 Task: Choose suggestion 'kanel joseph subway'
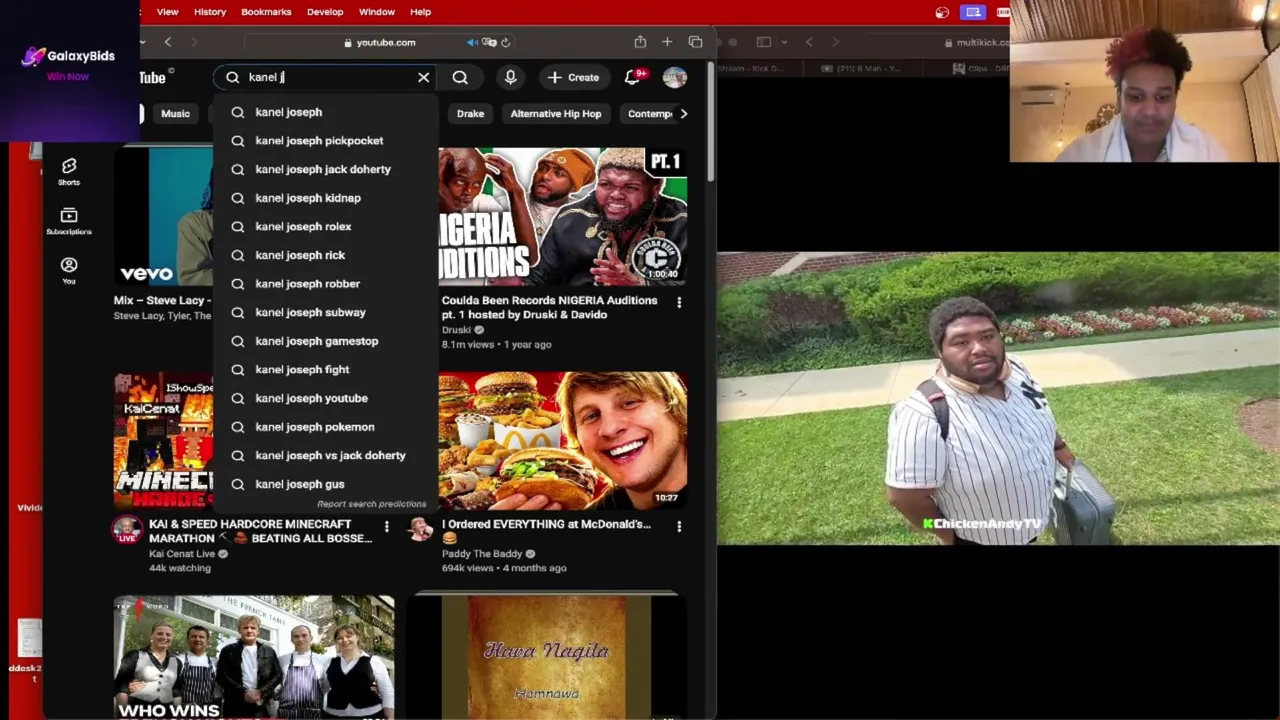click(x=325, y=312)
